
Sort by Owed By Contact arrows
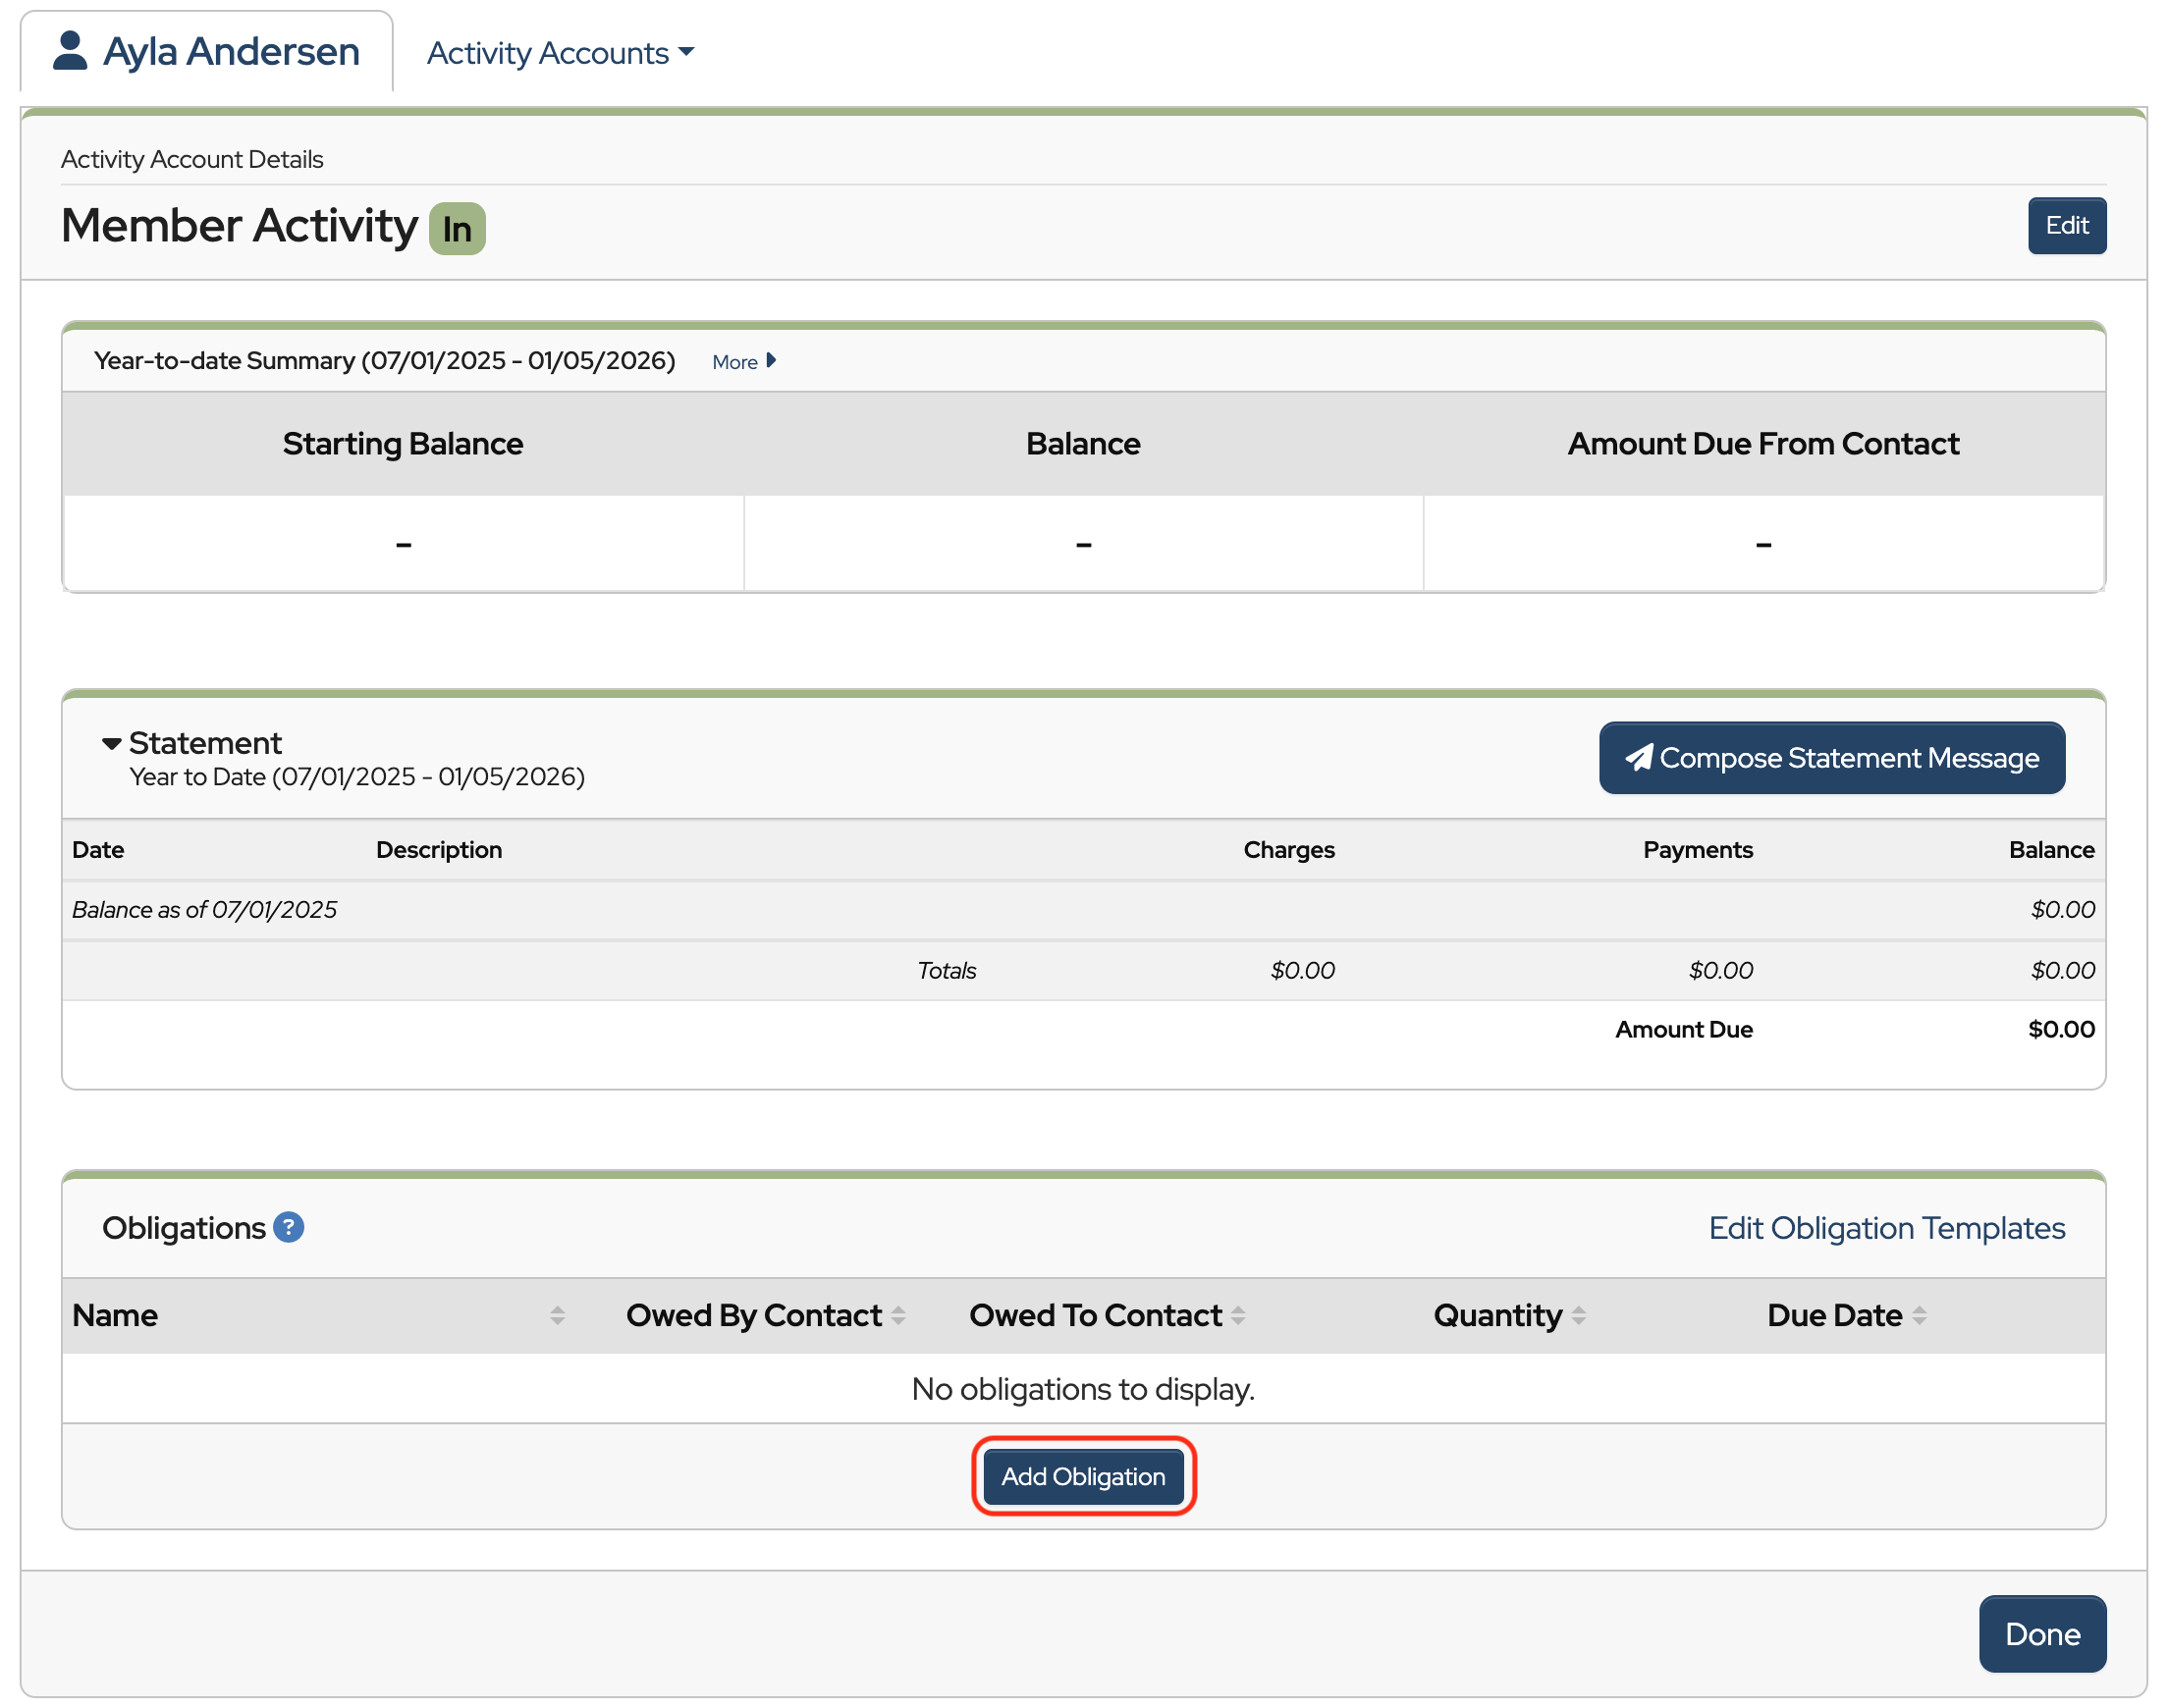coord(898,1315)
